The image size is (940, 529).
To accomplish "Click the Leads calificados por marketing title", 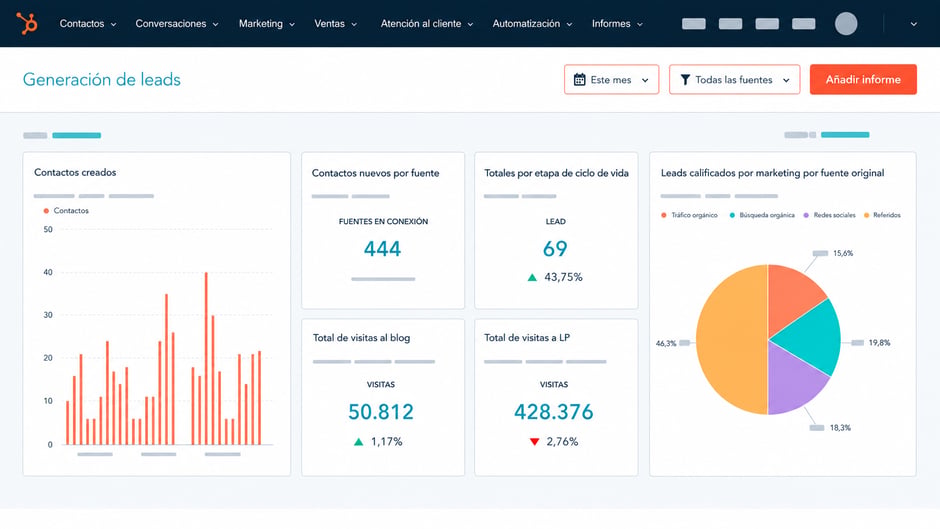I will (x=772, y=173).
